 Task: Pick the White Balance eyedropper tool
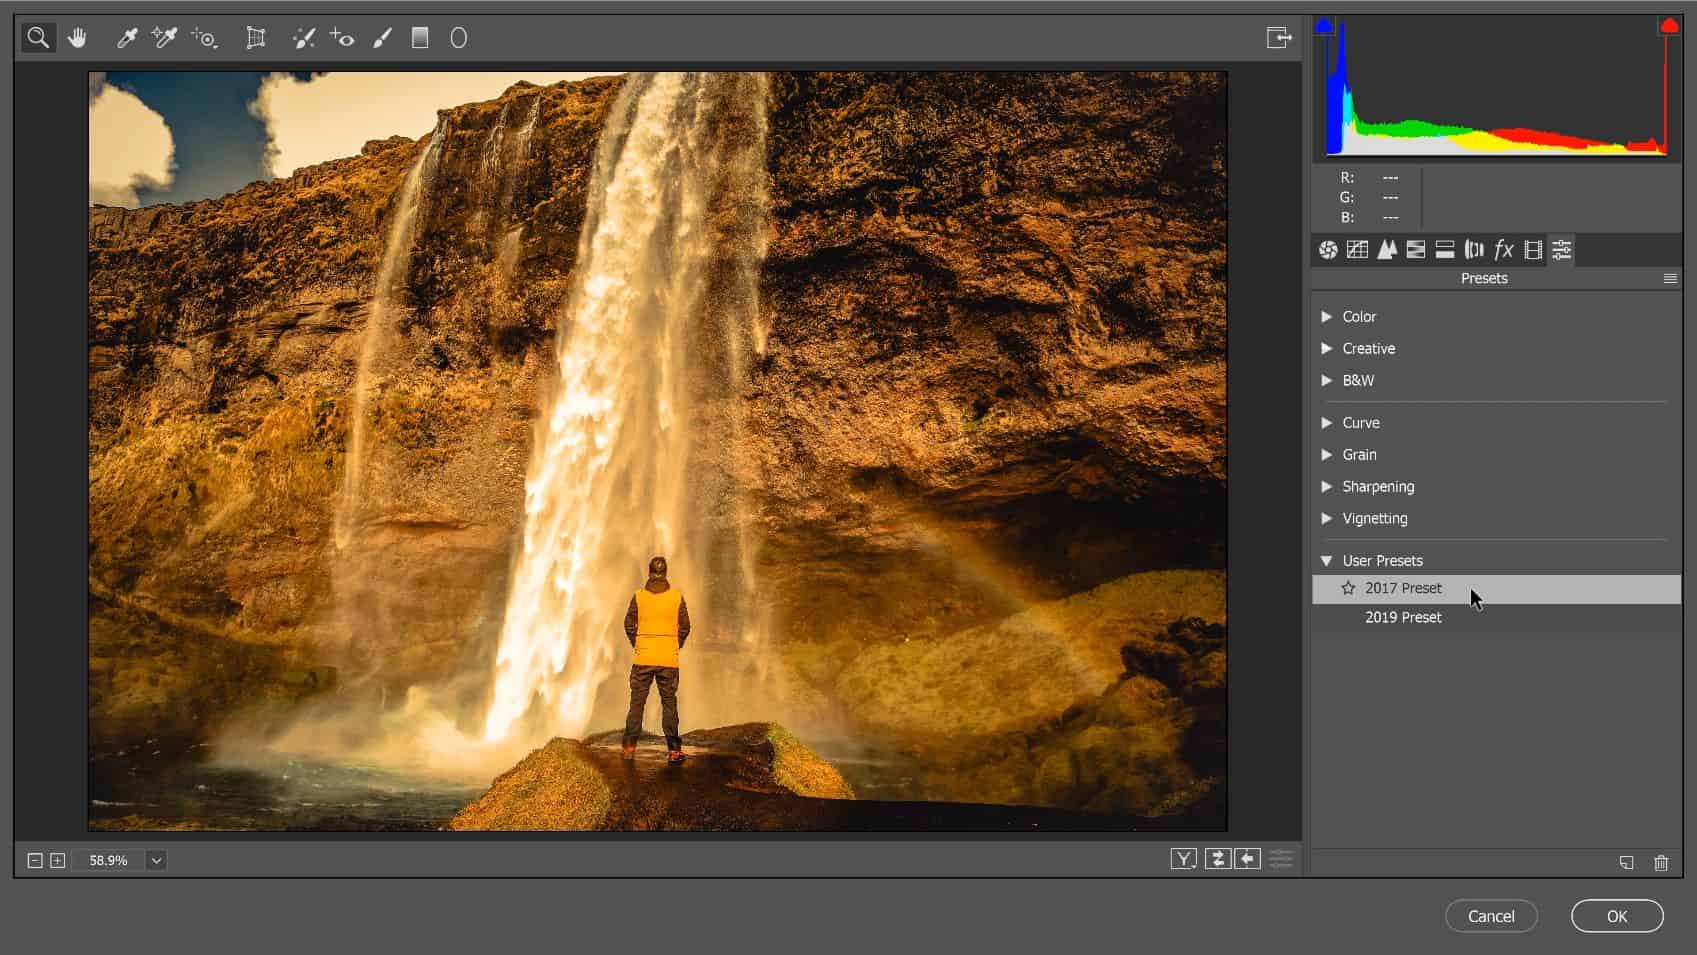tap(127, 38)
